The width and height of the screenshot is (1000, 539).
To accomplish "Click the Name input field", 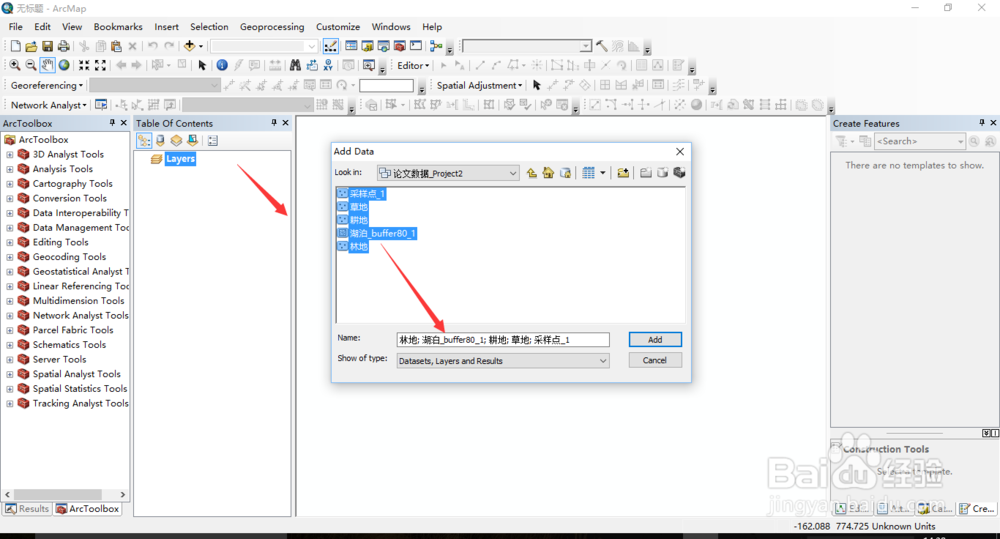I will pyautogui.click(x=503, y=340).
